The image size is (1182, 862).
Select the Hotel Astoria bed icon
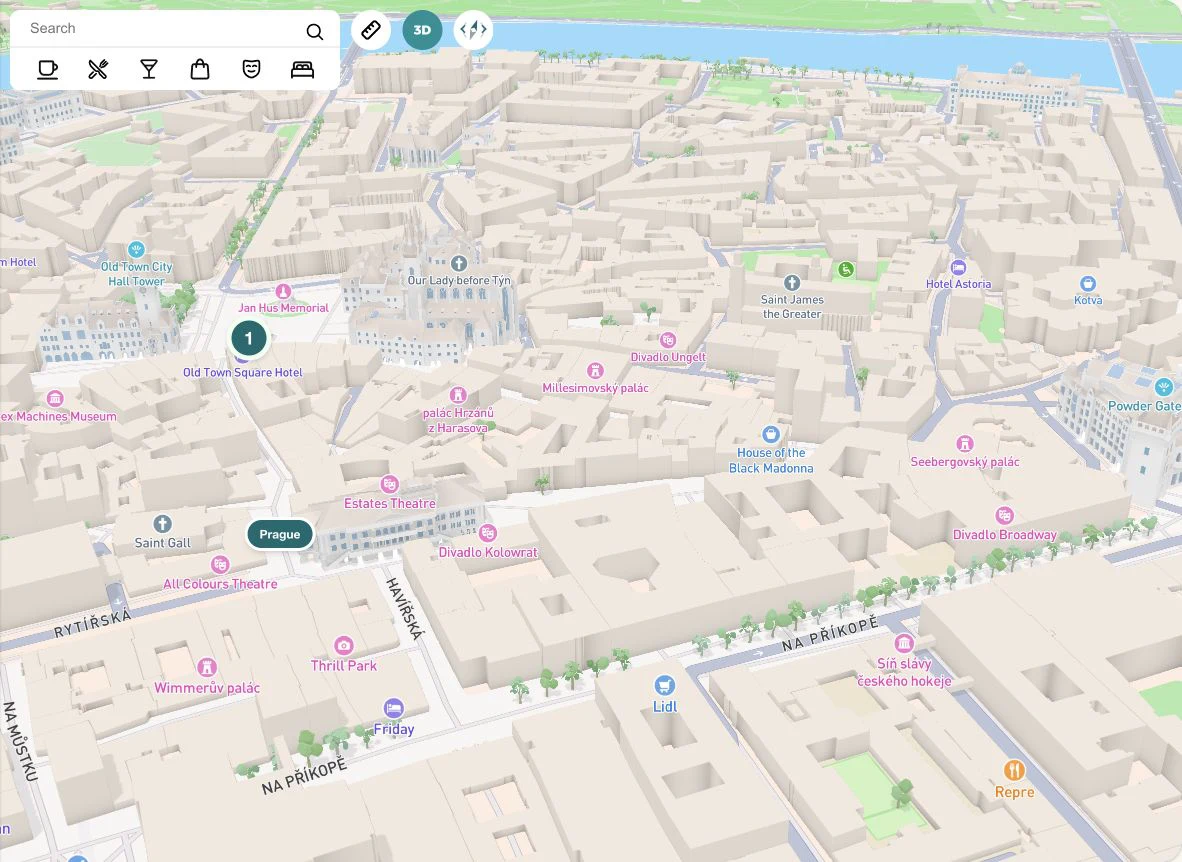pyautogui.click(x=958, y=268)
